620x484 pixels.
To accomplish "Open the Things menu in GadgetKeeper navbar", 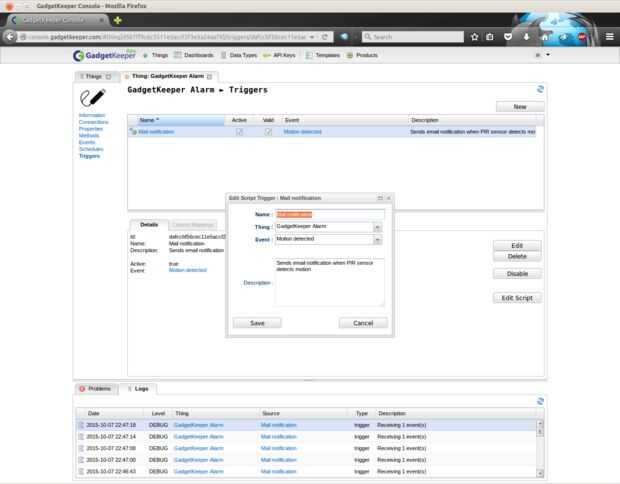I will click(x=155, y=55).
